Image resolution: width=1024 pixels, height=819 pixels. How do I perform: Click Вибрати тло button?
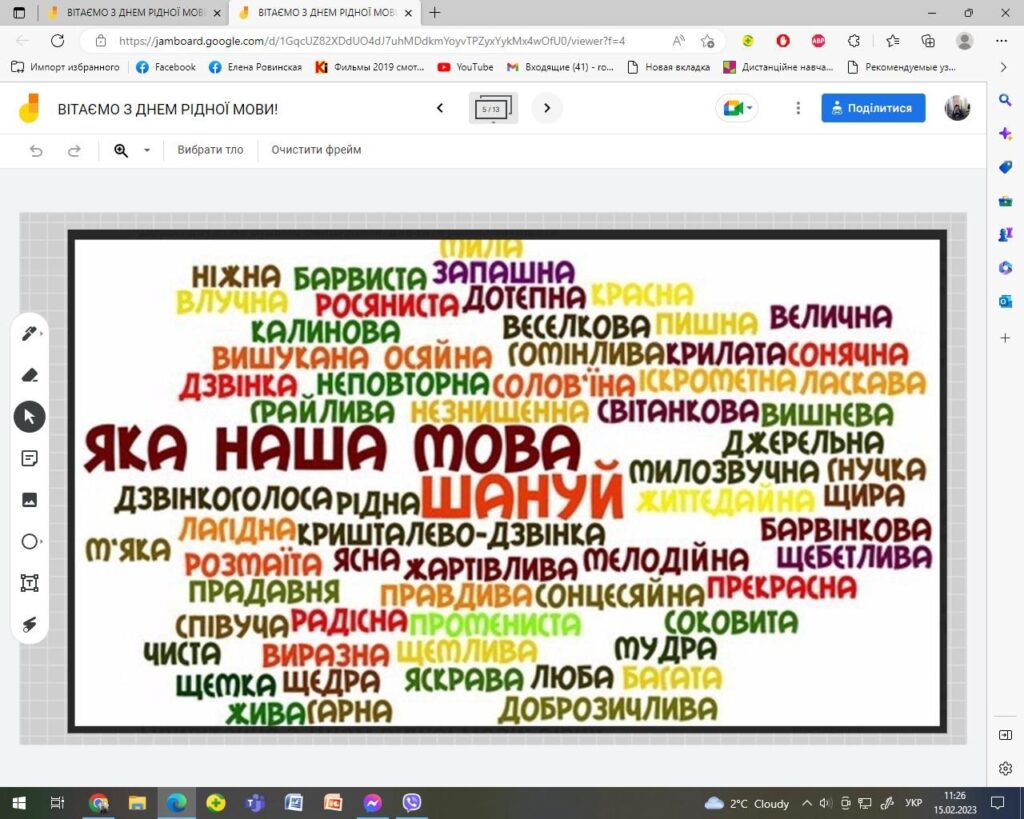[x=210, y=150]
